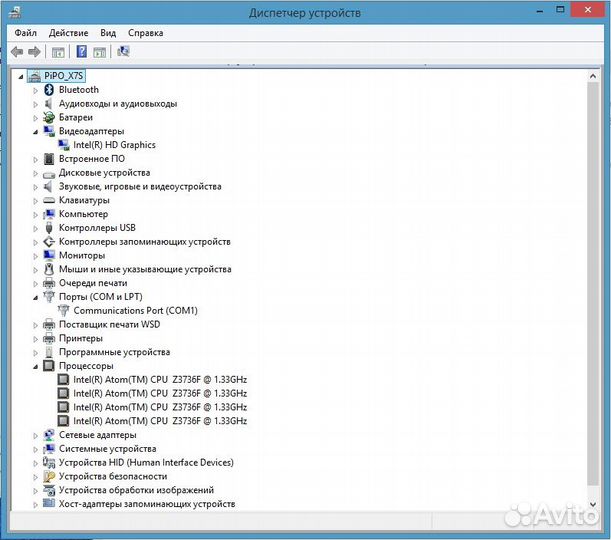This screenshot has height=540, width=611.
Task: Click the PiPO_X7S computer icon
Action: click(x=35, y=76)
